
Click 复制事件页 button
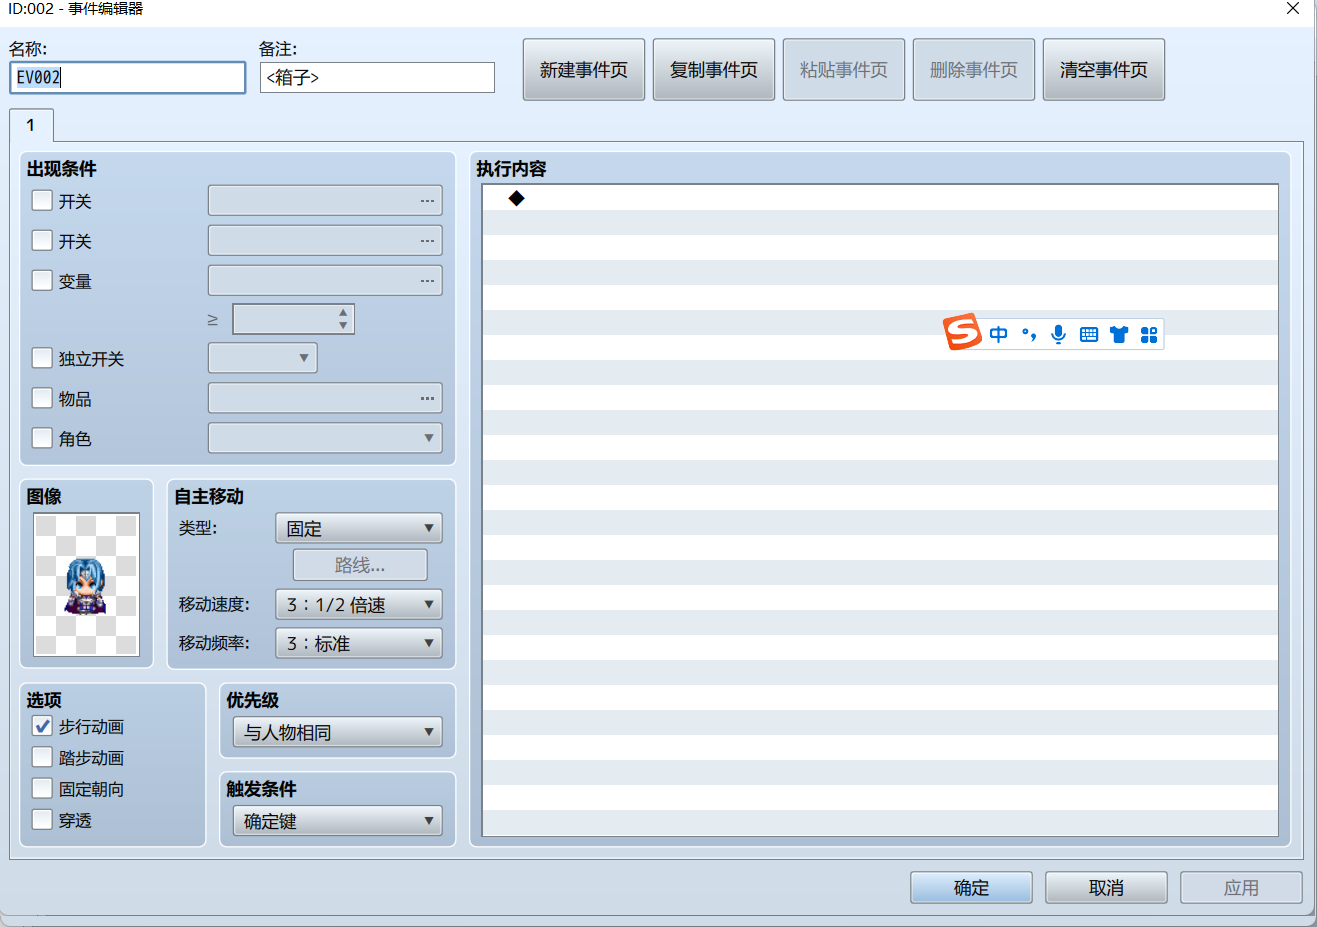pos(714,70)
